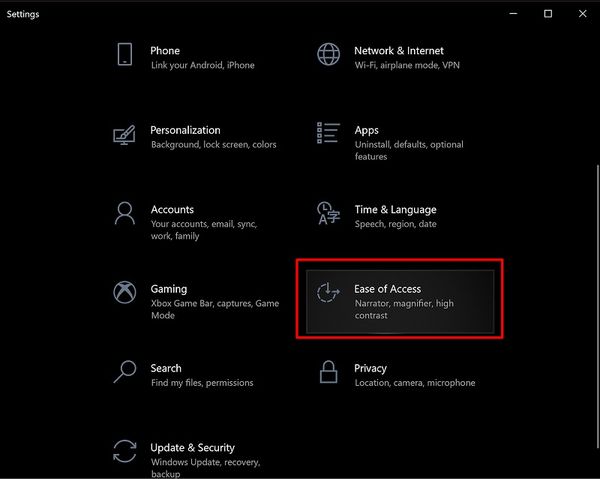The height and width of the screenshot is (479, 600).
Task: Open the Network & Internet globe icon
Action: [x=328, y=54]
